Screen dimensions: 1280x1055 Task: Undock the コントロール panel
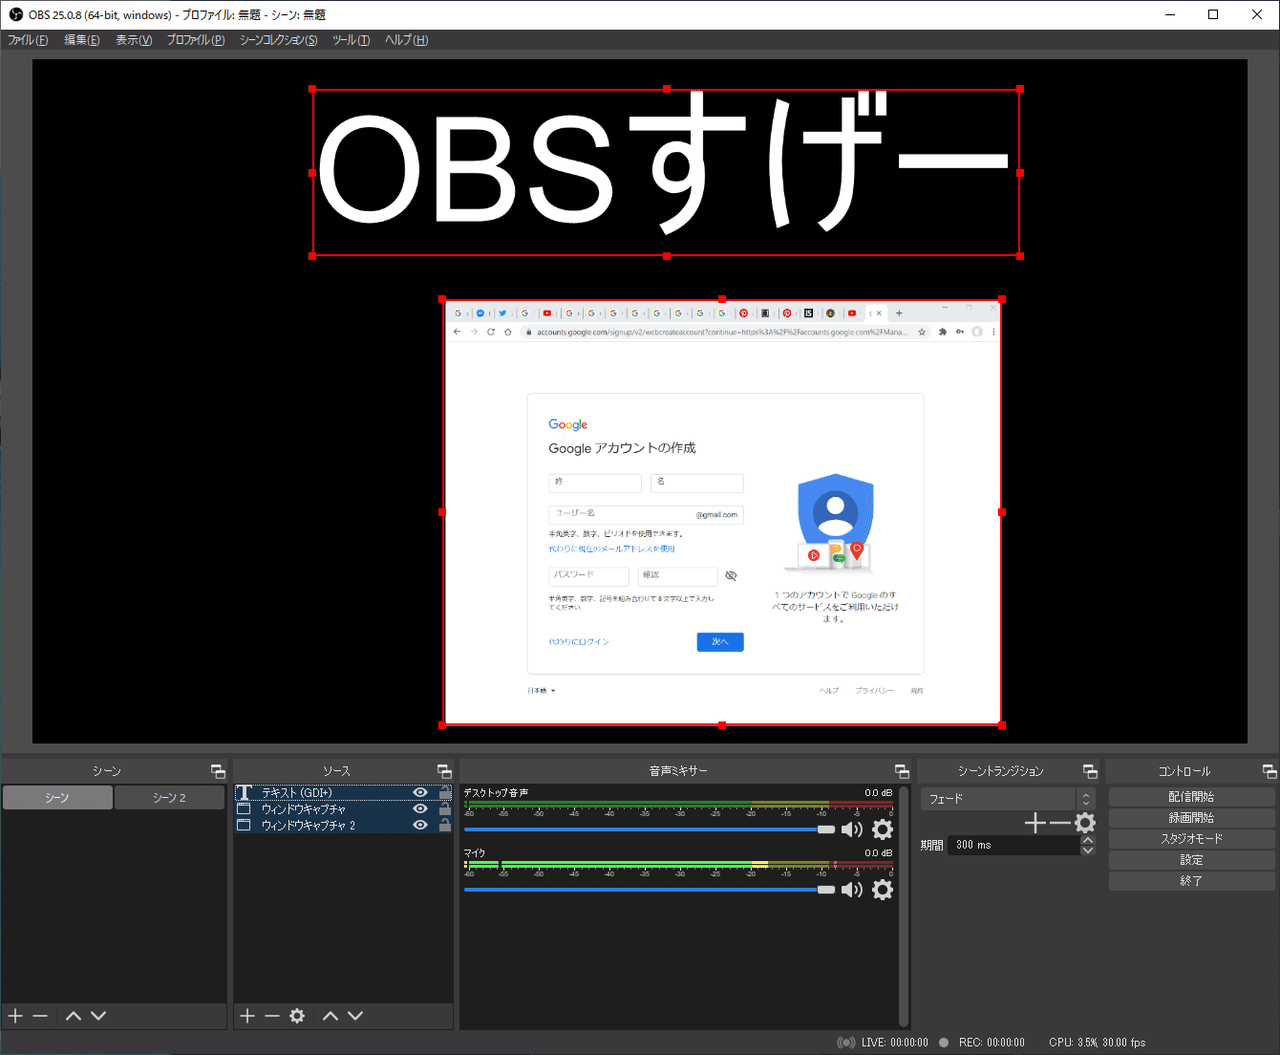click(1270, 771)
